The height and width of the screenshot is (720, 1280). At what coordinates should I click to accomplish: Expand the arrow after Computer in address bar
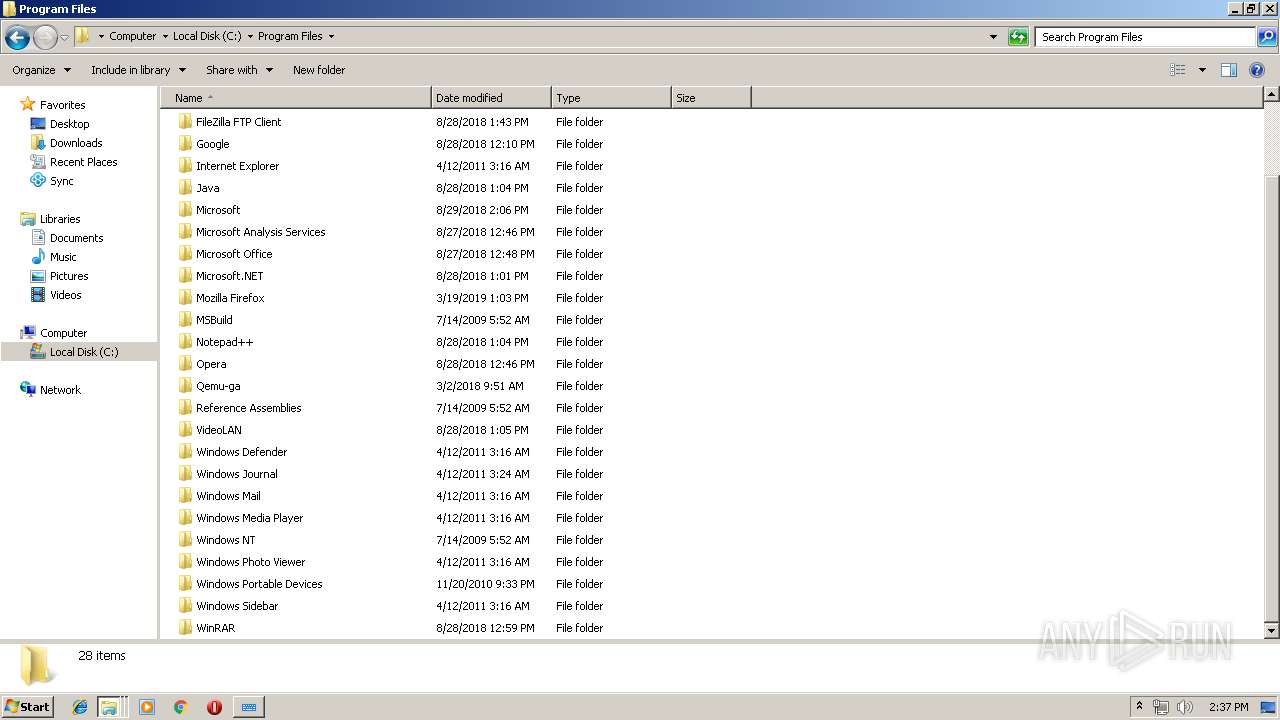(x=164, y=36)
